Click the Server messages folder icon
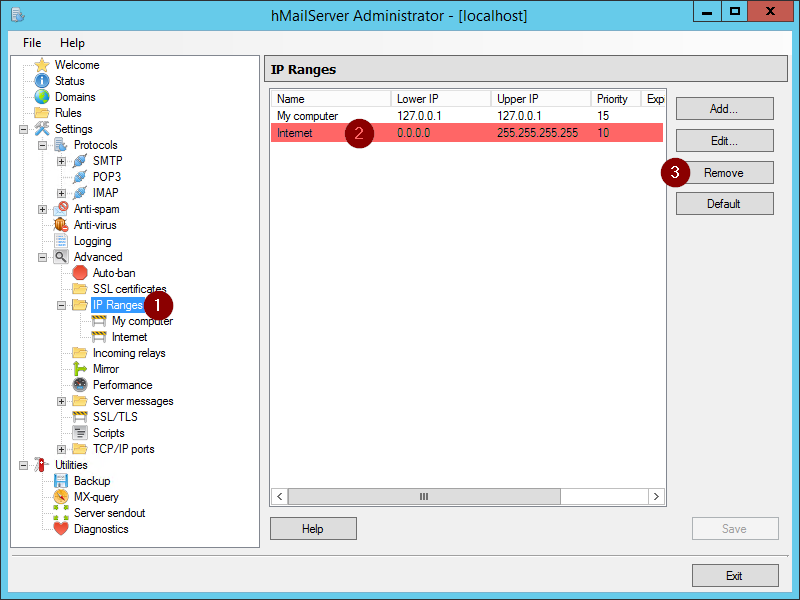Viewport: 800px width, 600px height. pos(80,401)
